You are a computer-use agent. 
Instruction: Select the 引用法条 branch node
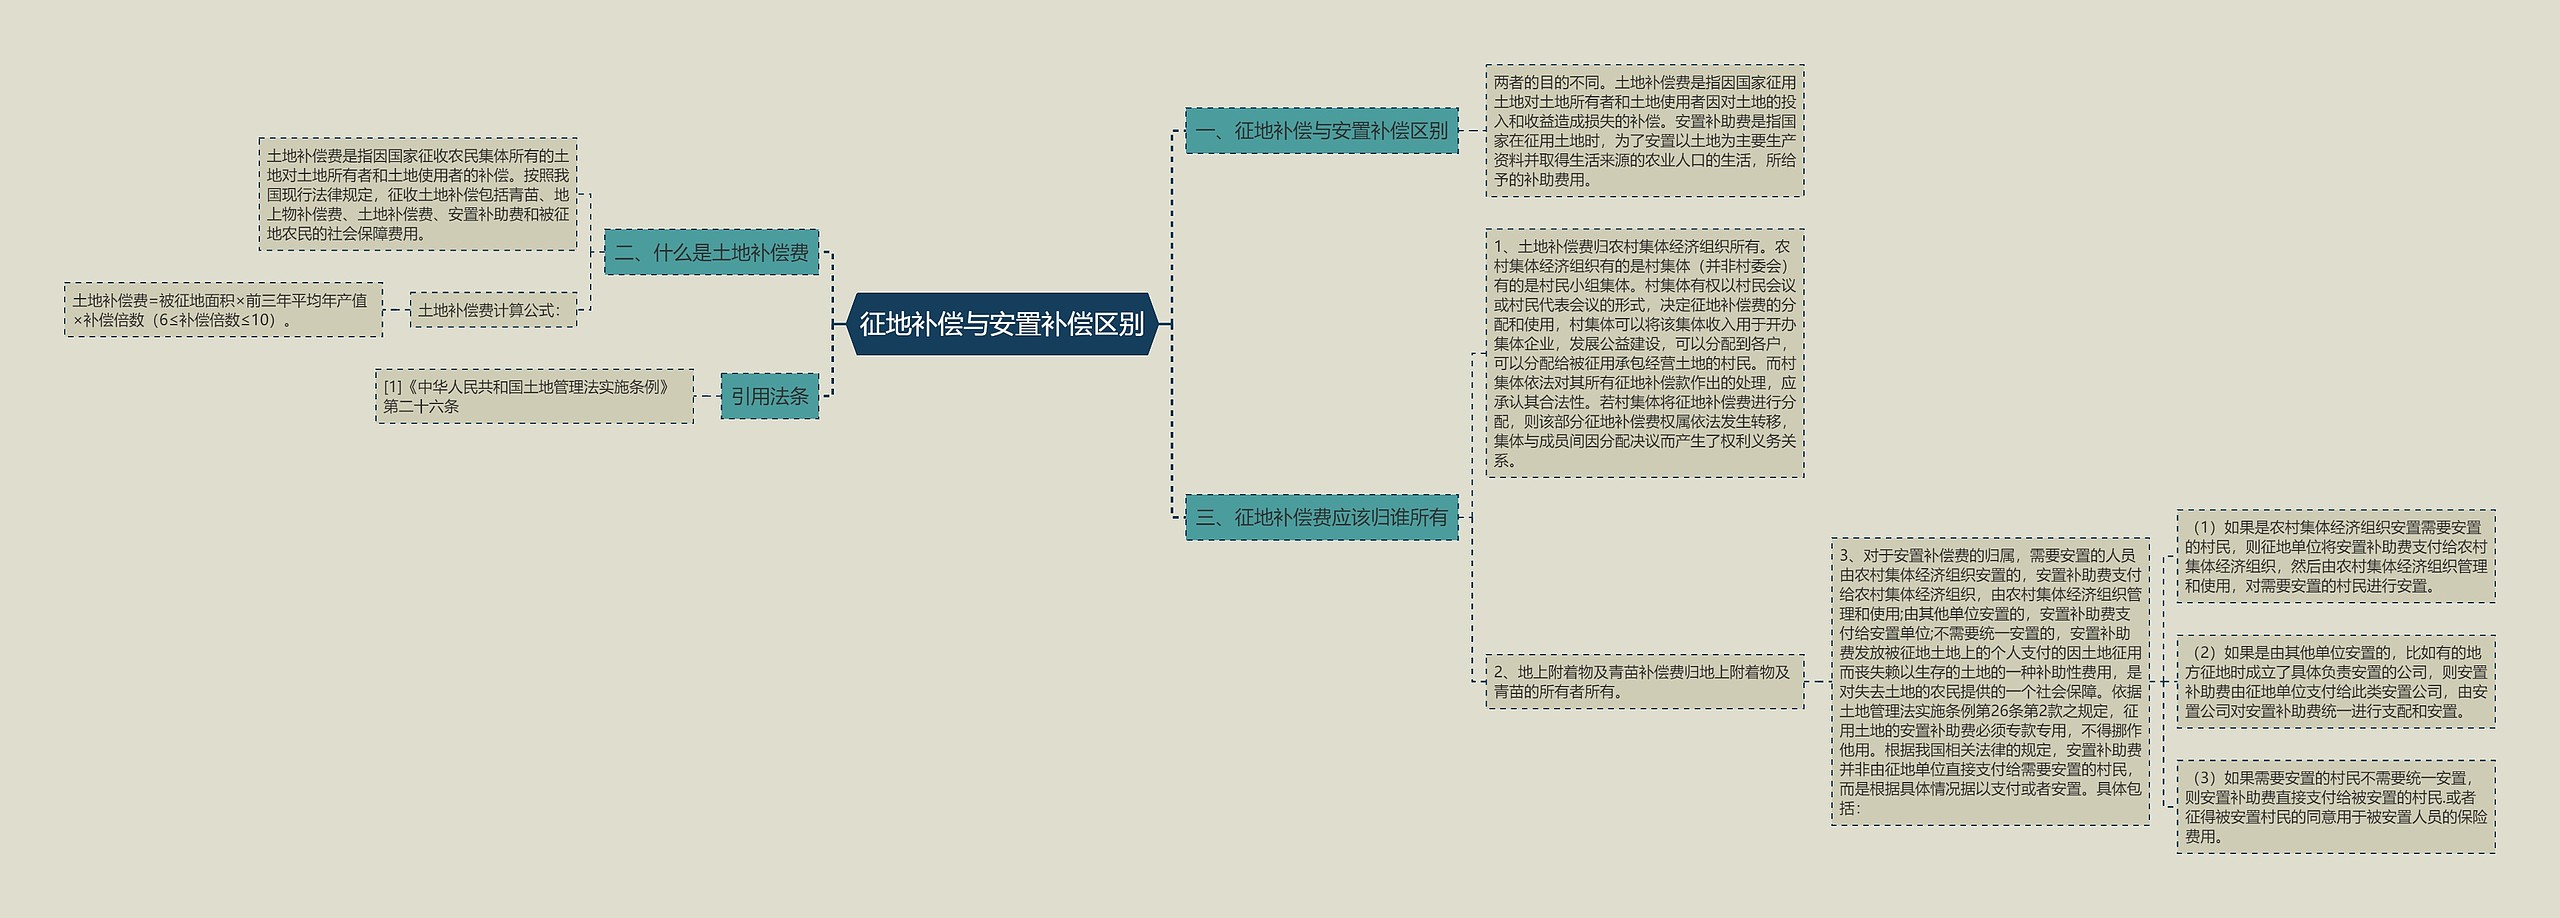769,396
